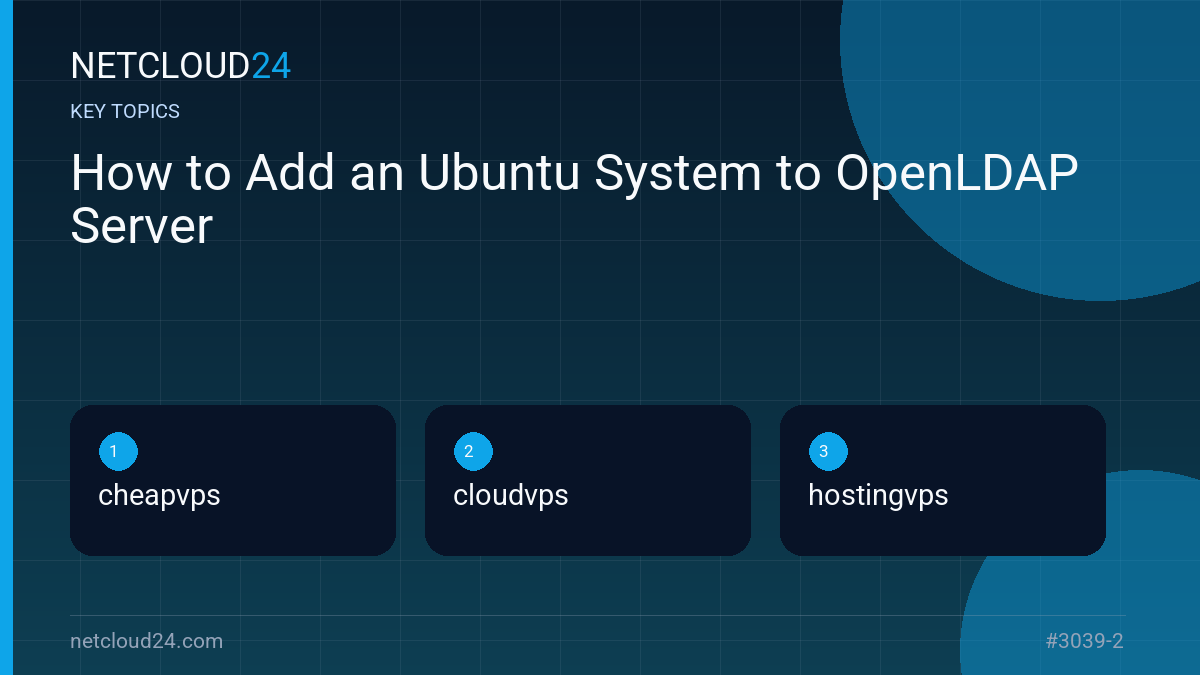Viewport: 1200px width, 675px height.
Task: Select the KEY TOPICS label
Action: tap(125, 112)
